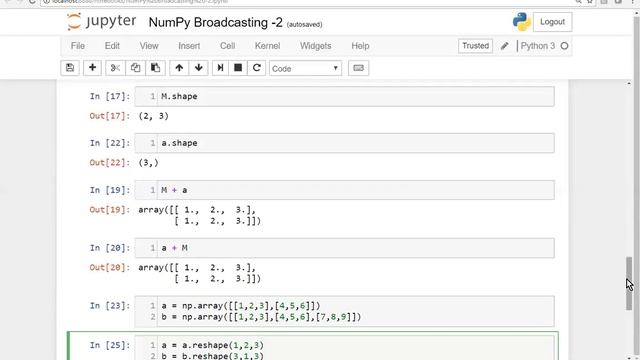This screenshot has width=640, height=360.
Task: Paste cells below icon
Action: point(155,68)
